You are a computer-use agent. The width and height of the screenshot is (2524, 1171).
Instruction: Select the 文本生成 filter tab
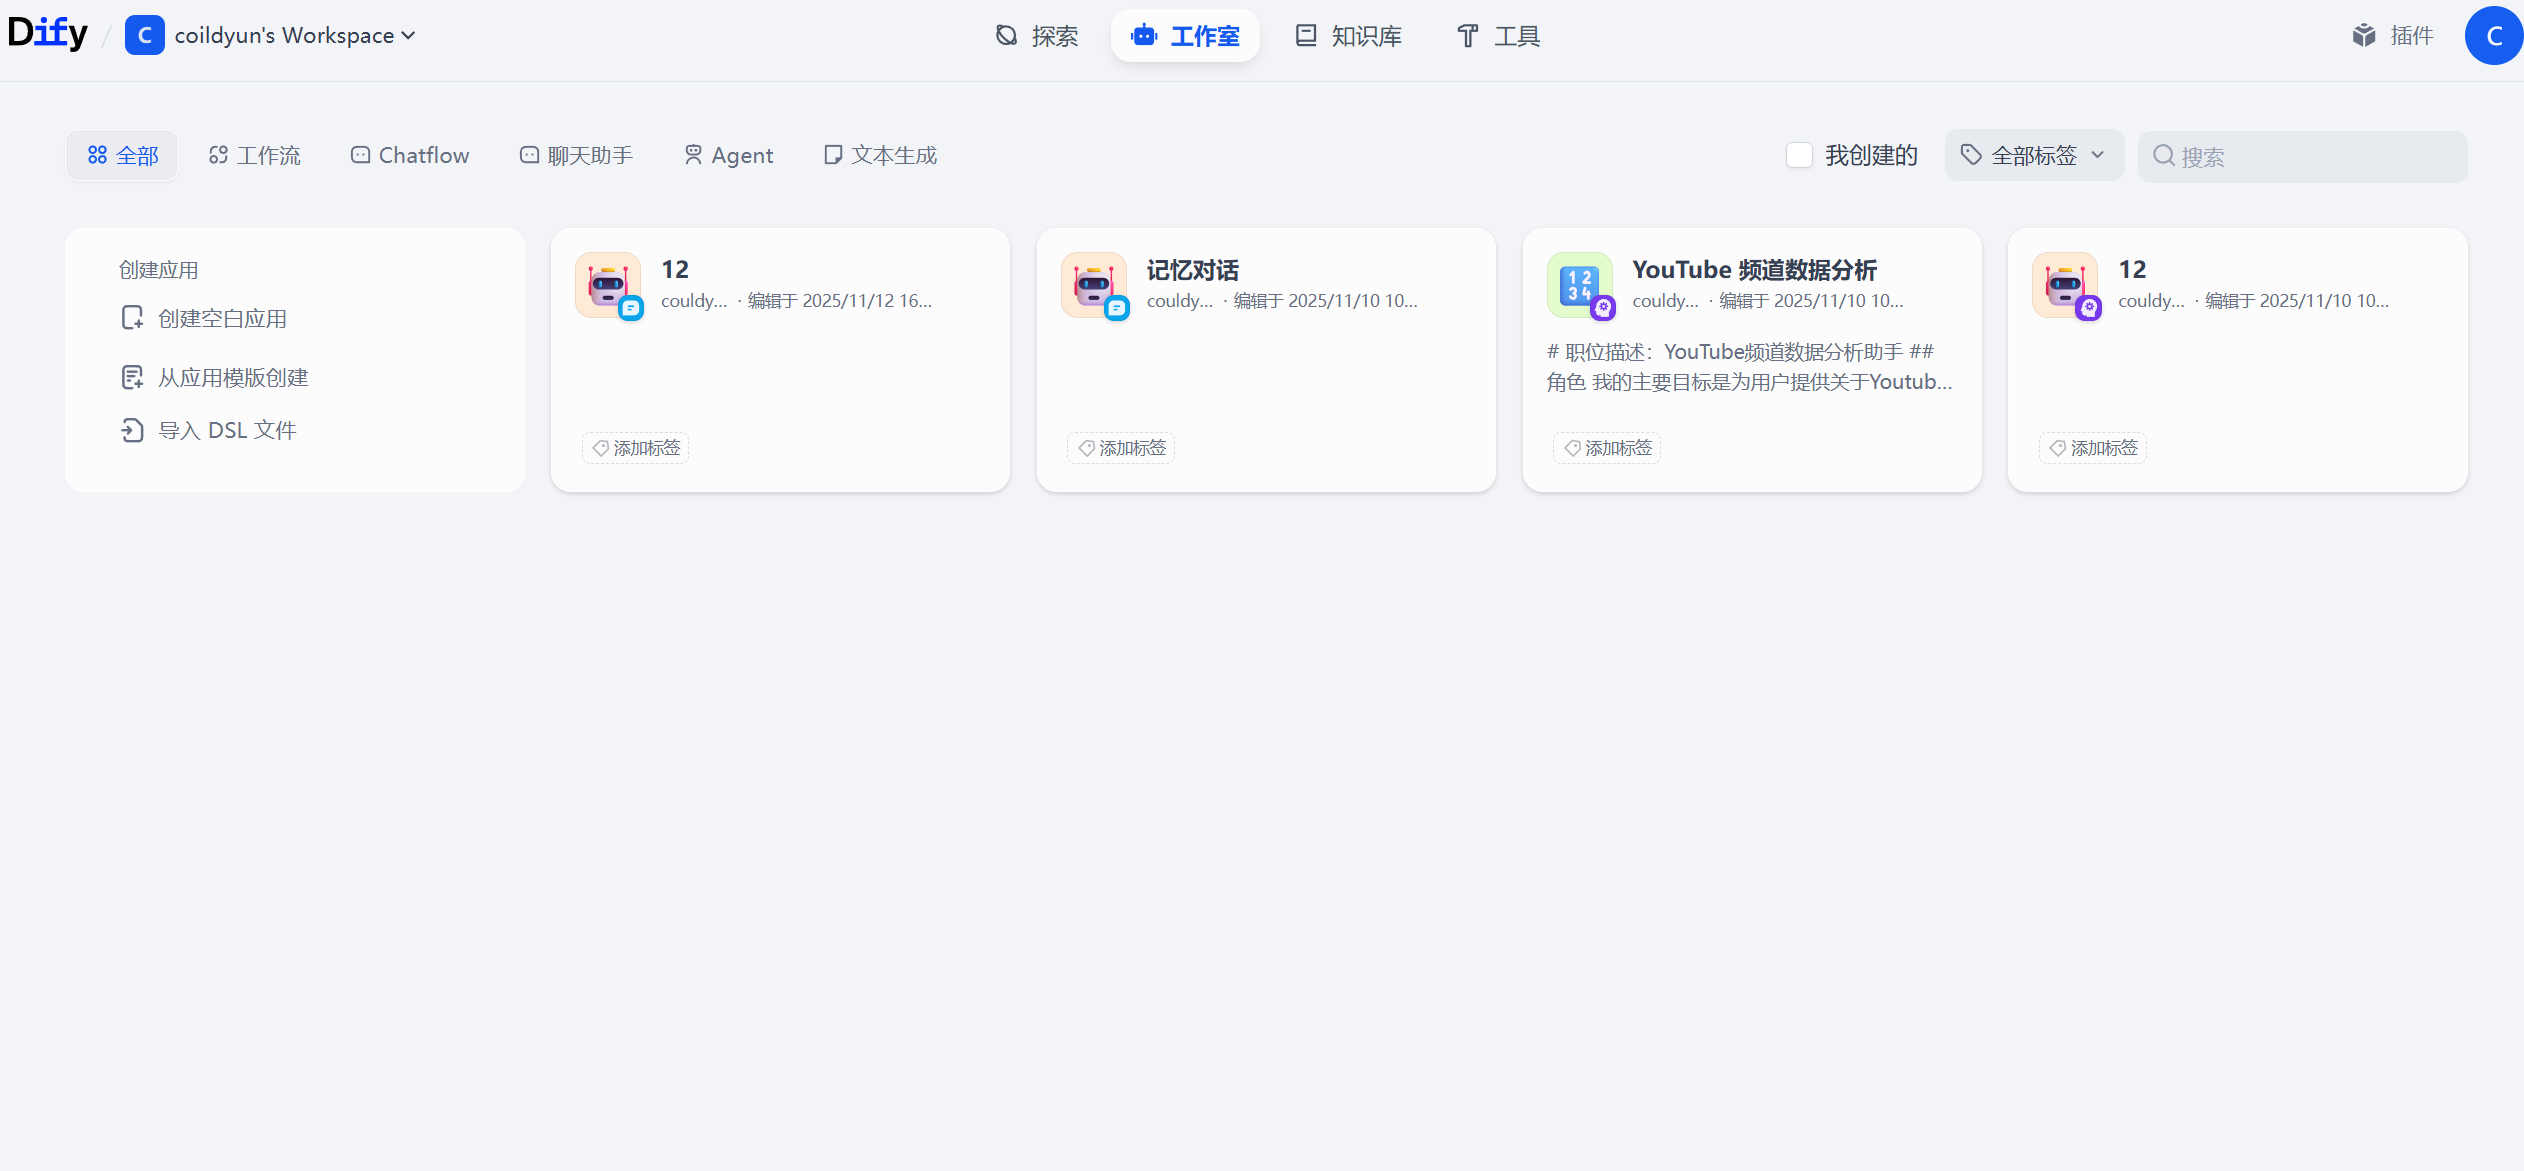879,155
